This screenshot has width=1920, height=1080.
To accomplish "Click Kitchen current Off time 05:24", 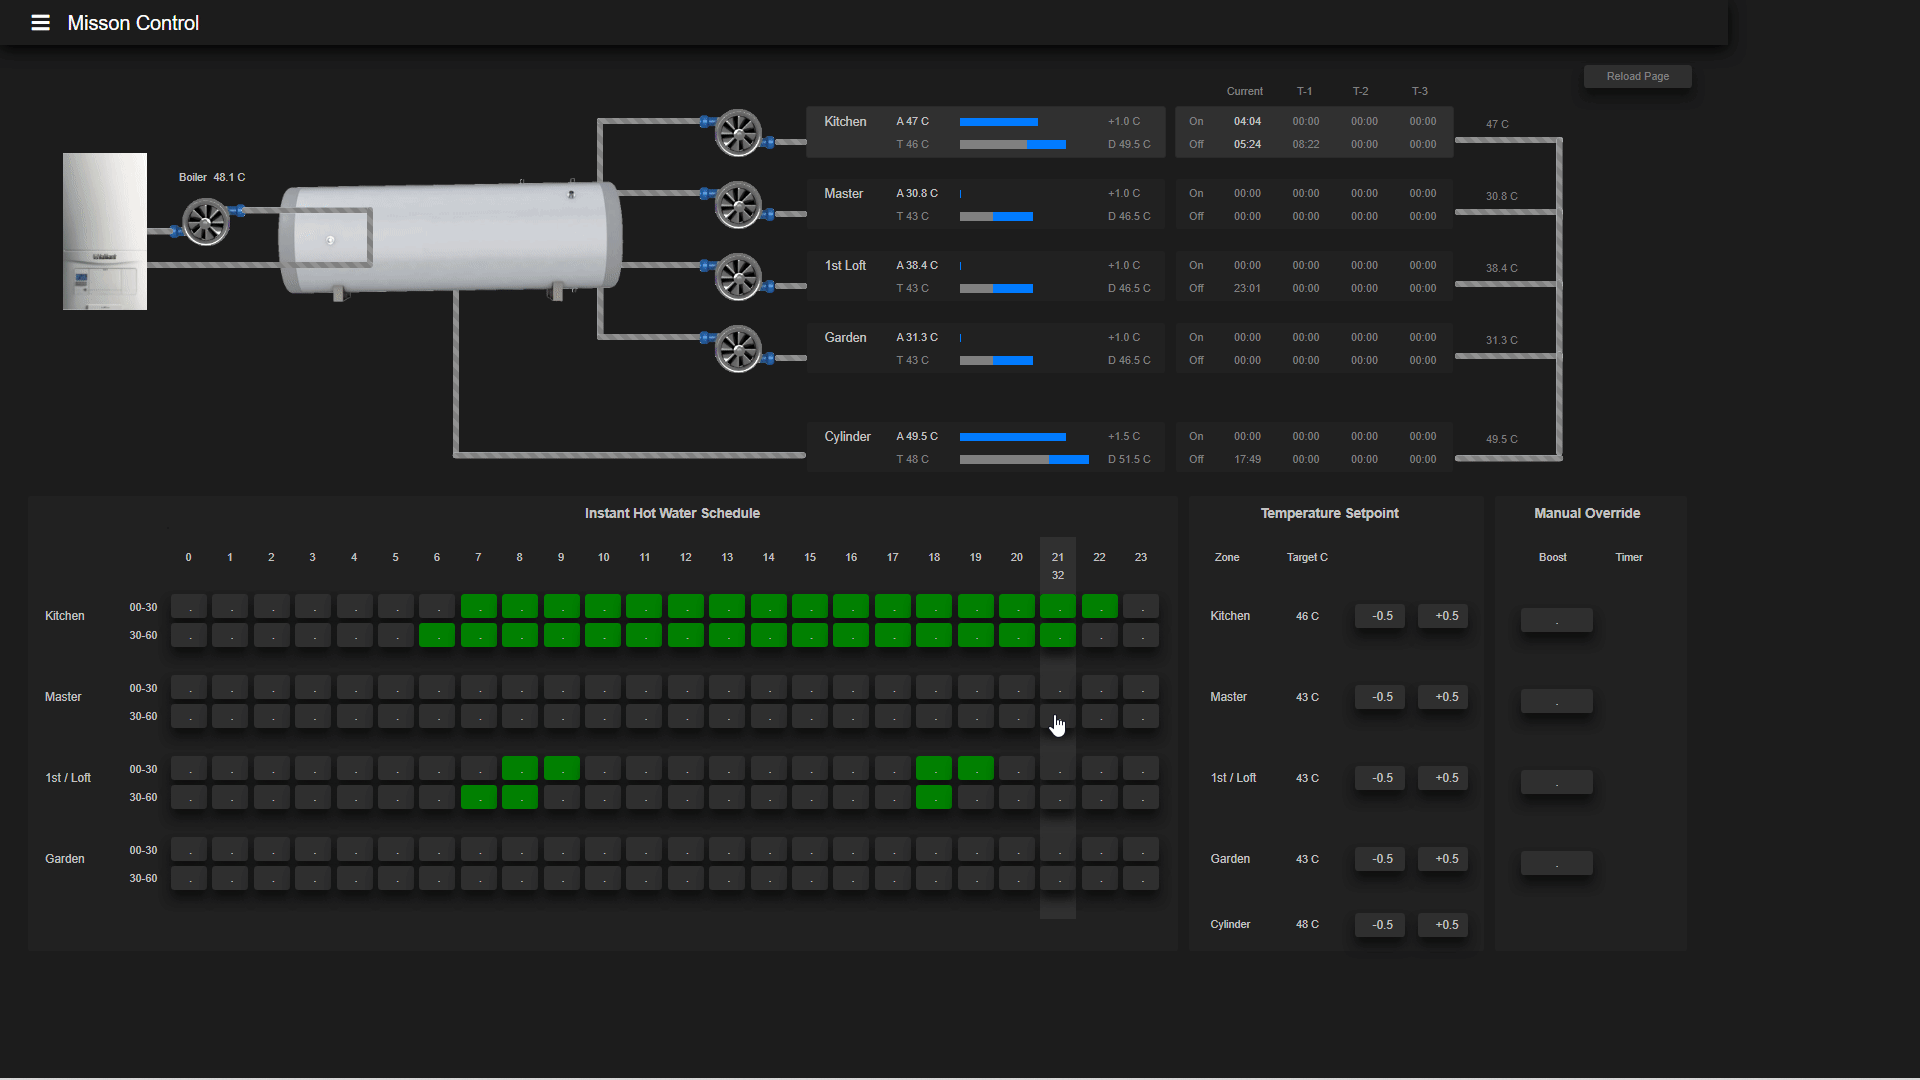I will [x=1247, y=144].
